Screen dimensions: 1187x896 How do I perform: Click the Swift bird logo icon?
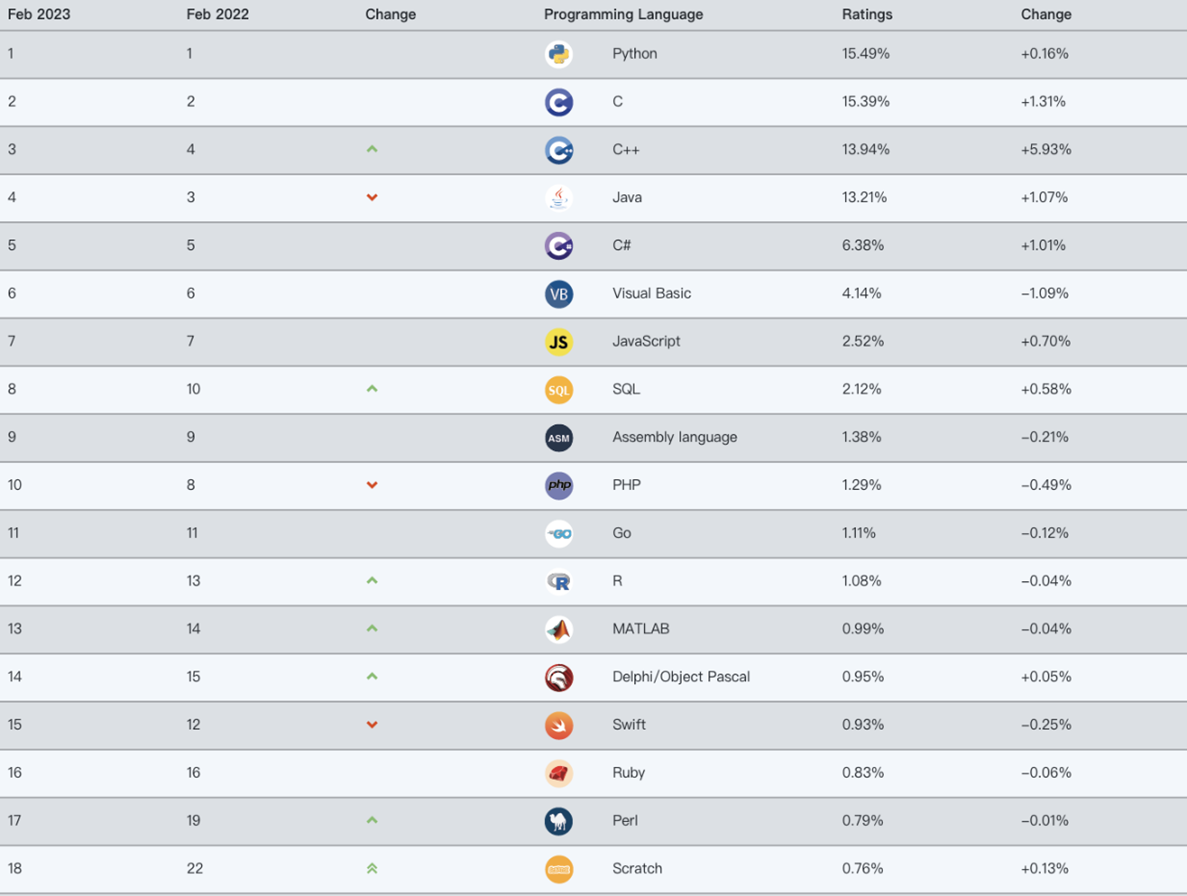pos(558,725)
